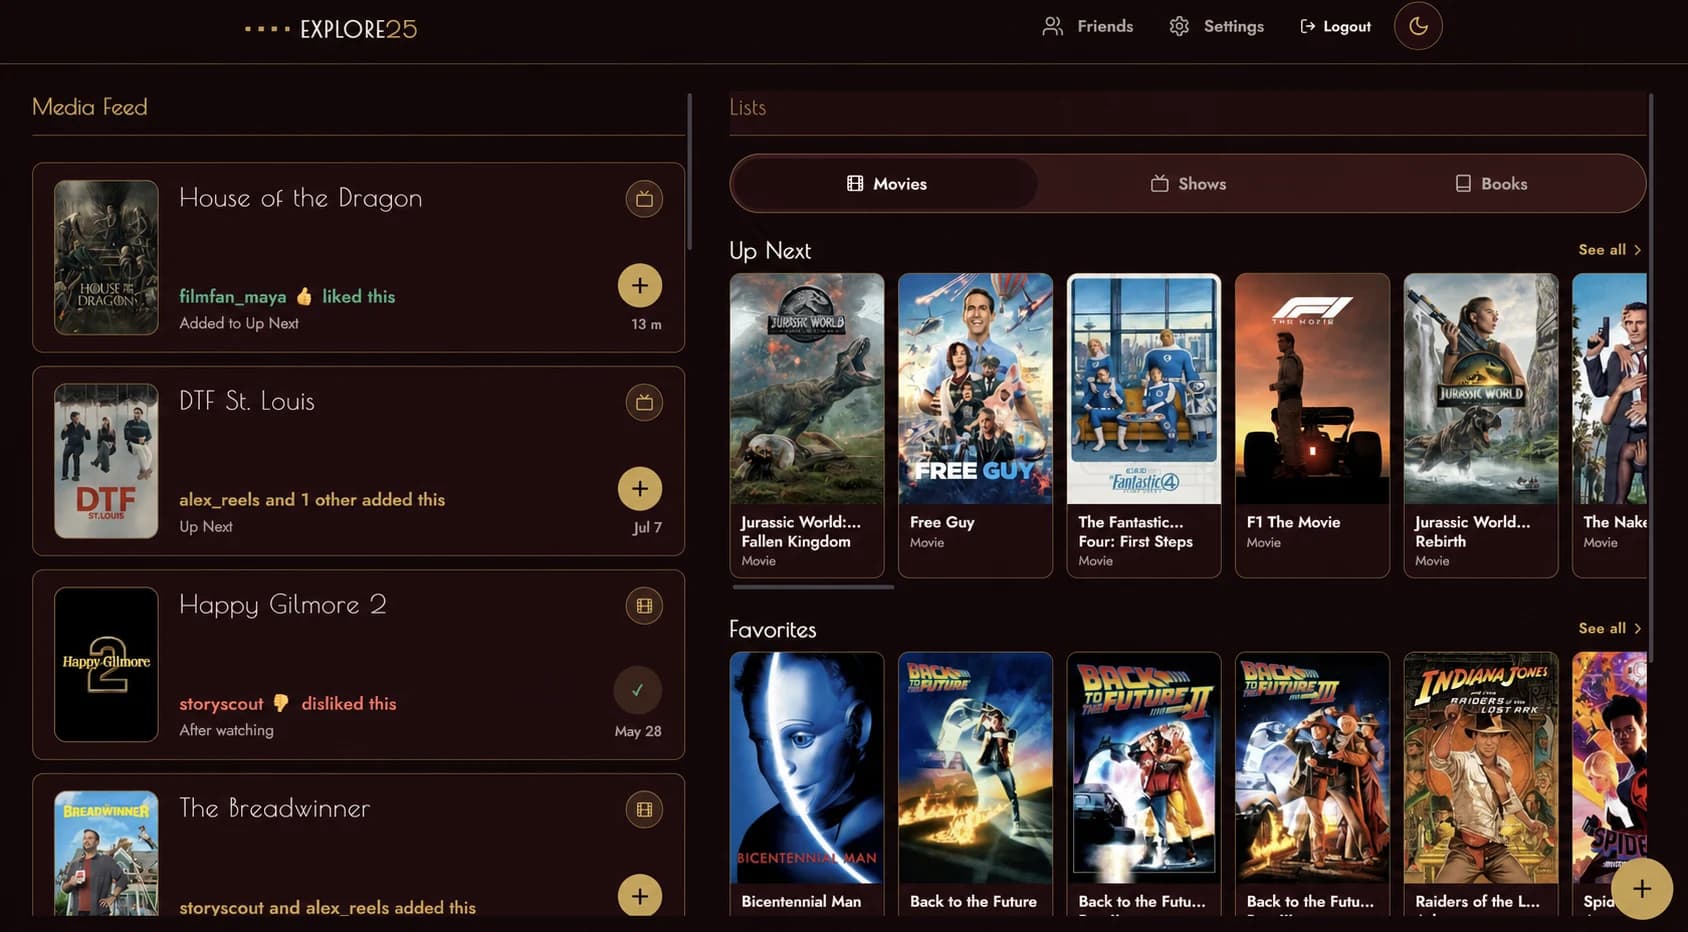Click the film icon on Happy Gilmore 2
This screenshot has height=932, width=1688.
point(644,606)
